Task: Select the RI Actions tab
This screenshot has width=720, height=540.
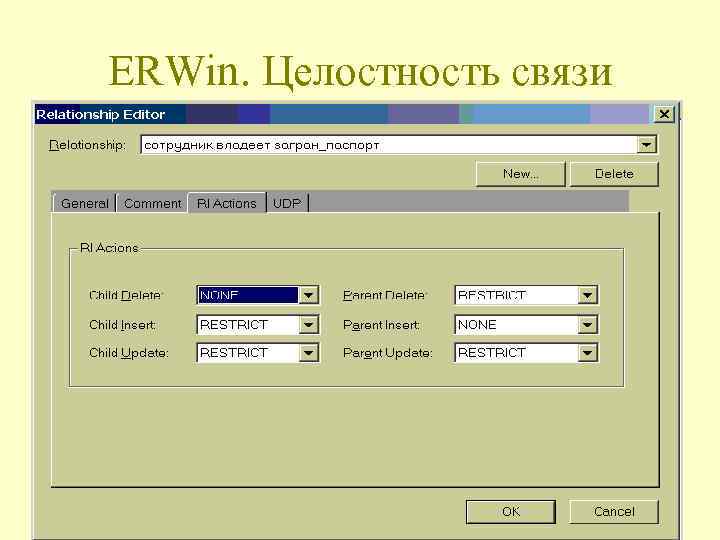Action: click(x=227, y=203)
